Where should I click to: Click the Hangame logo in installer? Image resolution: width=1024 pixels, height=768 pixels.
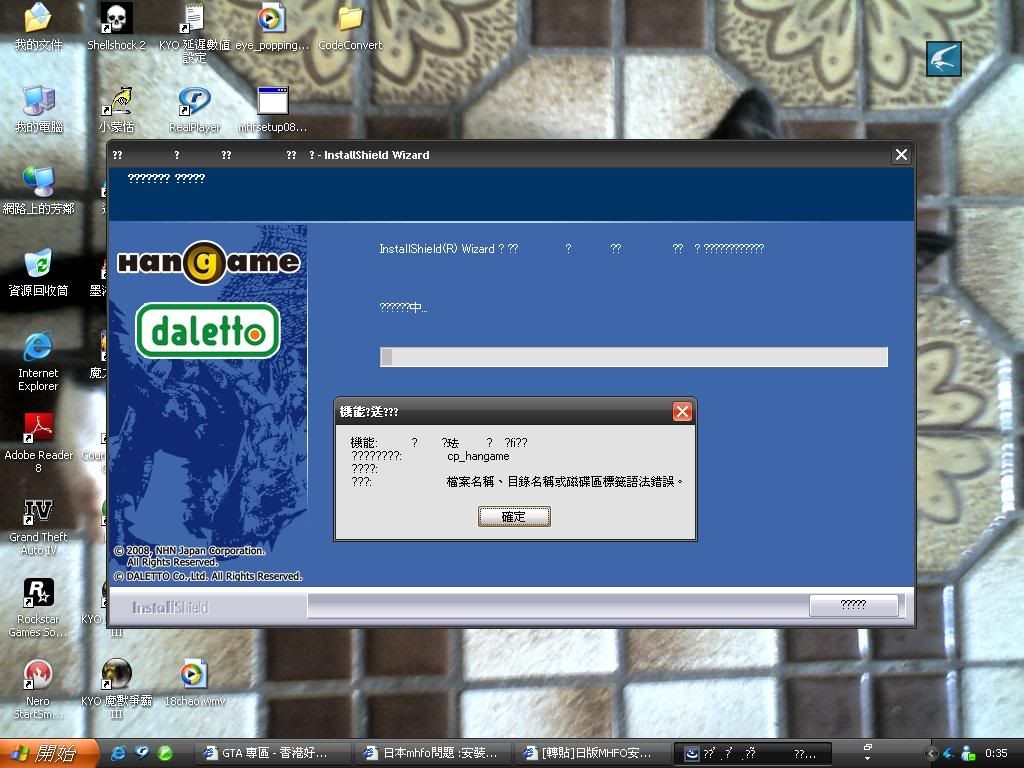tap(208, 263)
